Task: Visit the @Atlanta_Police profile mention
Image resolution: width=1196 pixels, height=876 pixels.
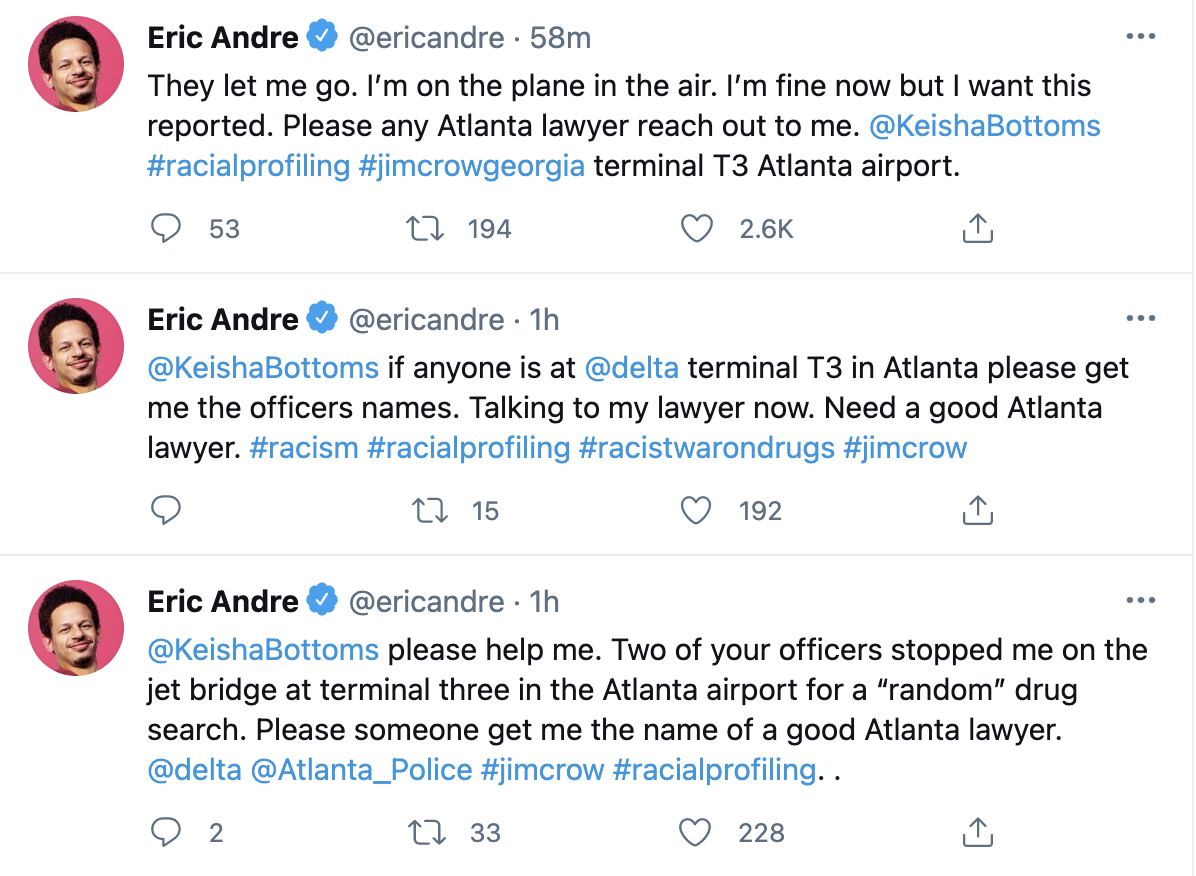Action: click(362, 770)
